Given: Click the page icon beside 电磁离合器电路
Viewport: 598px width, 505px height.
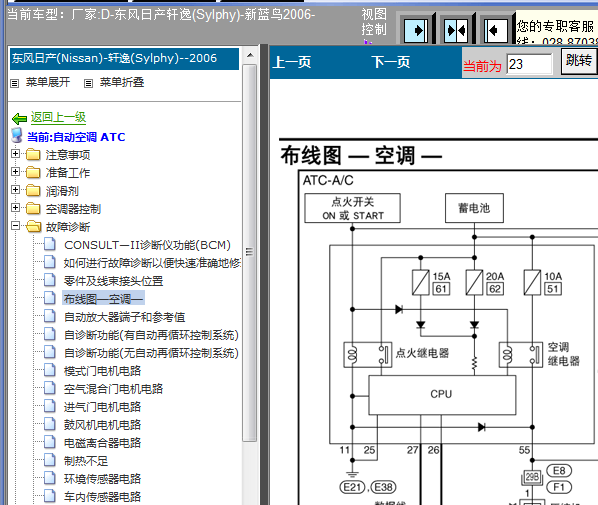Looking at the screenshot, I should (50, 442).
